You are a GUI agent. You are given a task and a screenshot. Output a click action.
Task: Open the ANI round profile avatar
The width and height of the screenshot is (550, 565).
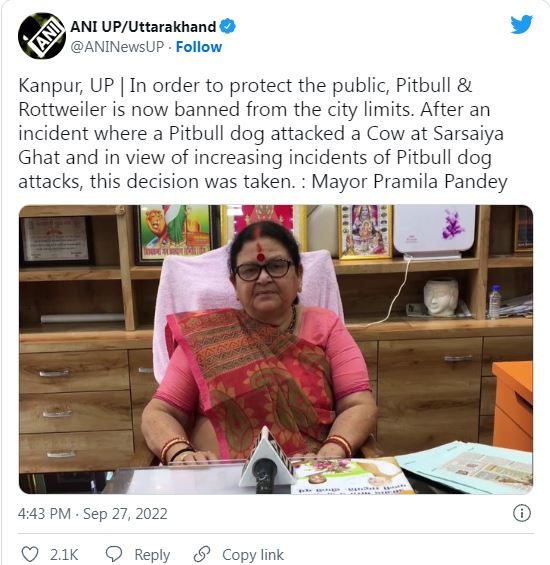click(42, 36)
